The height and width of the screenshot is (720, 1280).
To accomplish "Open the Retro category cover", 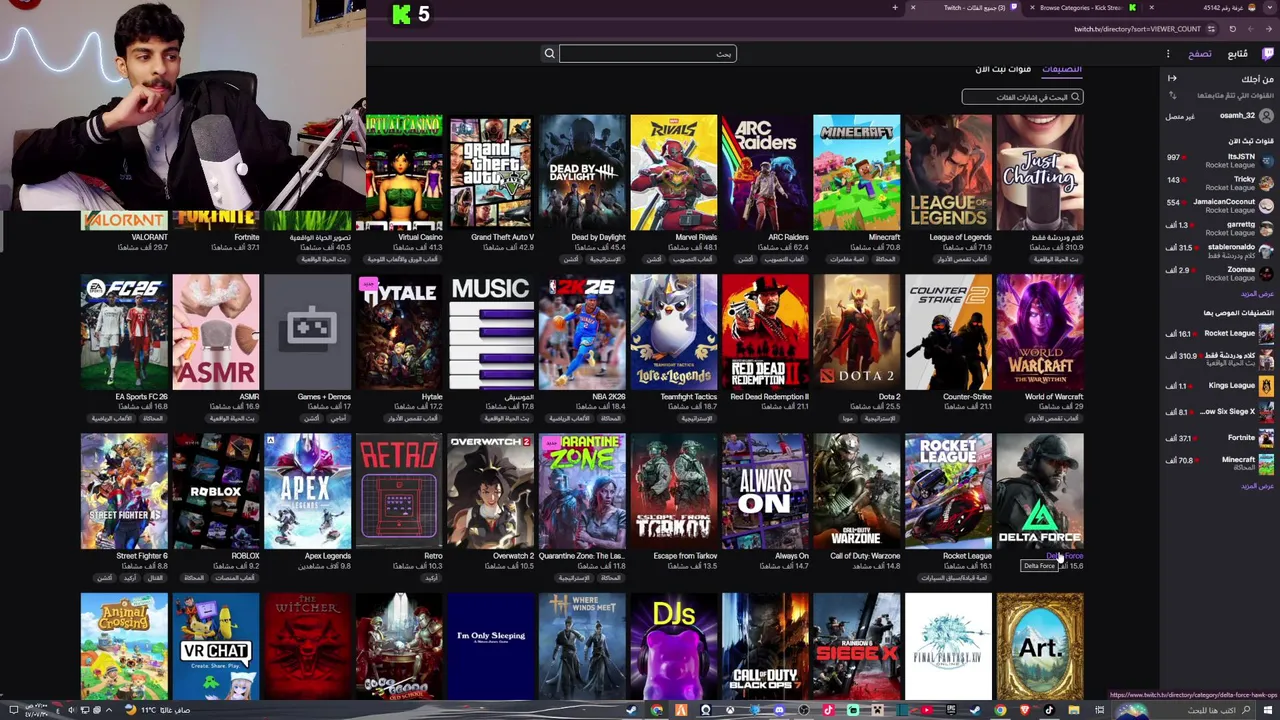I will click(399, 491).
